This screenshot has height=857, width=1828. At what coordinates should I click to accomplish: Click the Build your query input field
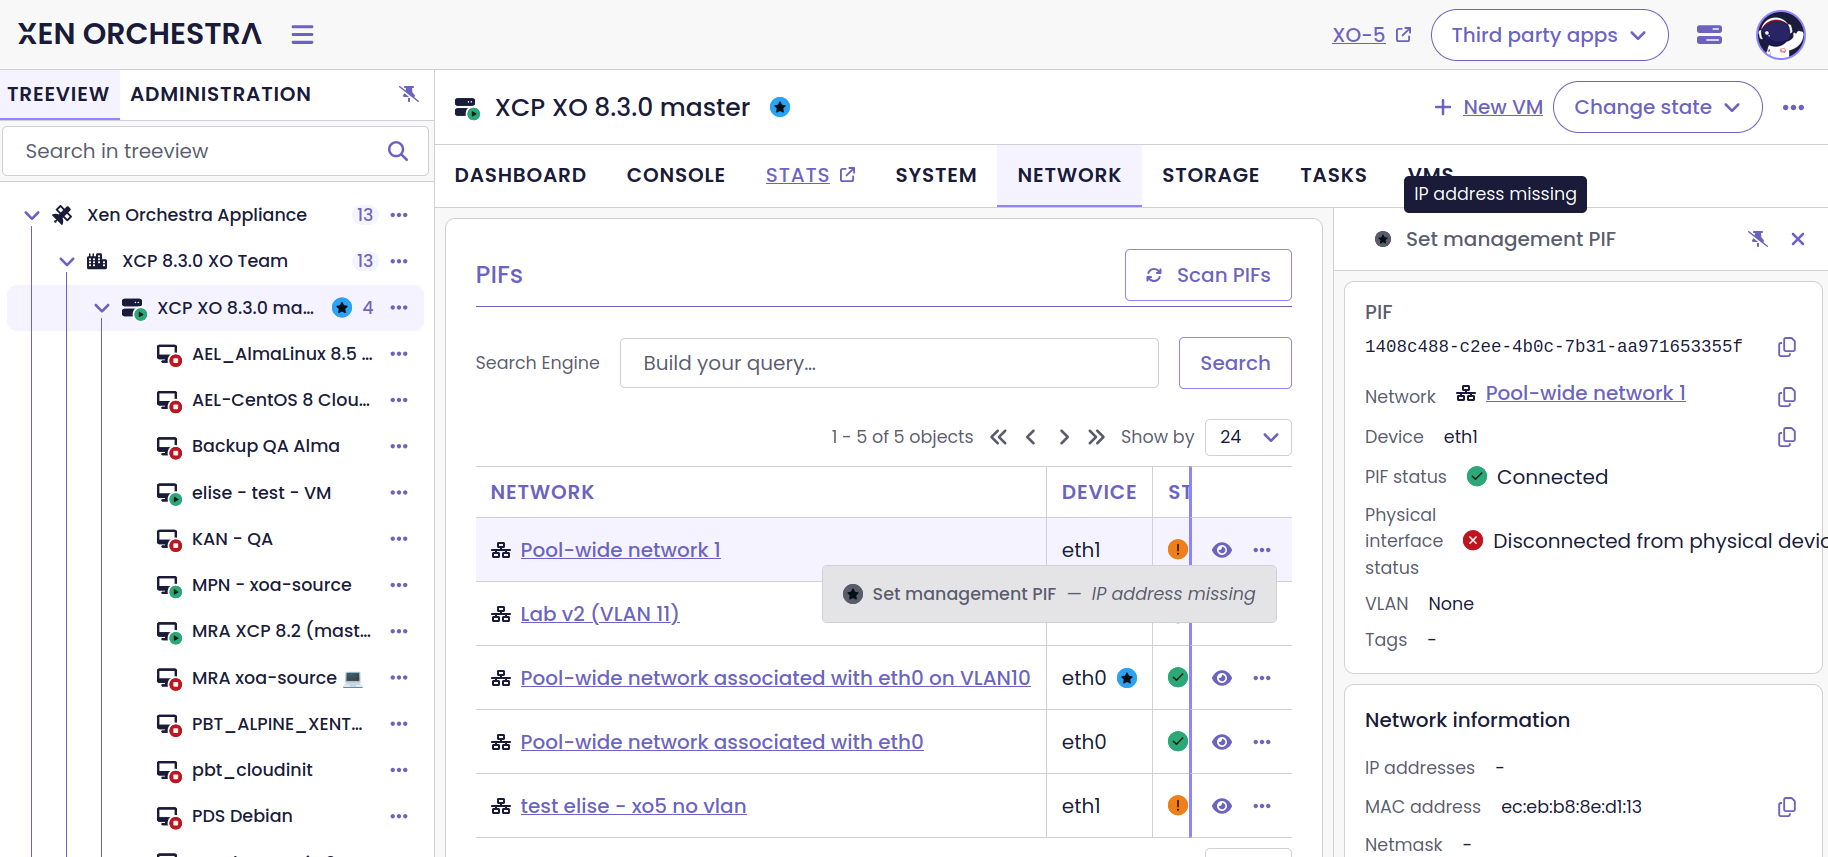[x=889, y=363]
